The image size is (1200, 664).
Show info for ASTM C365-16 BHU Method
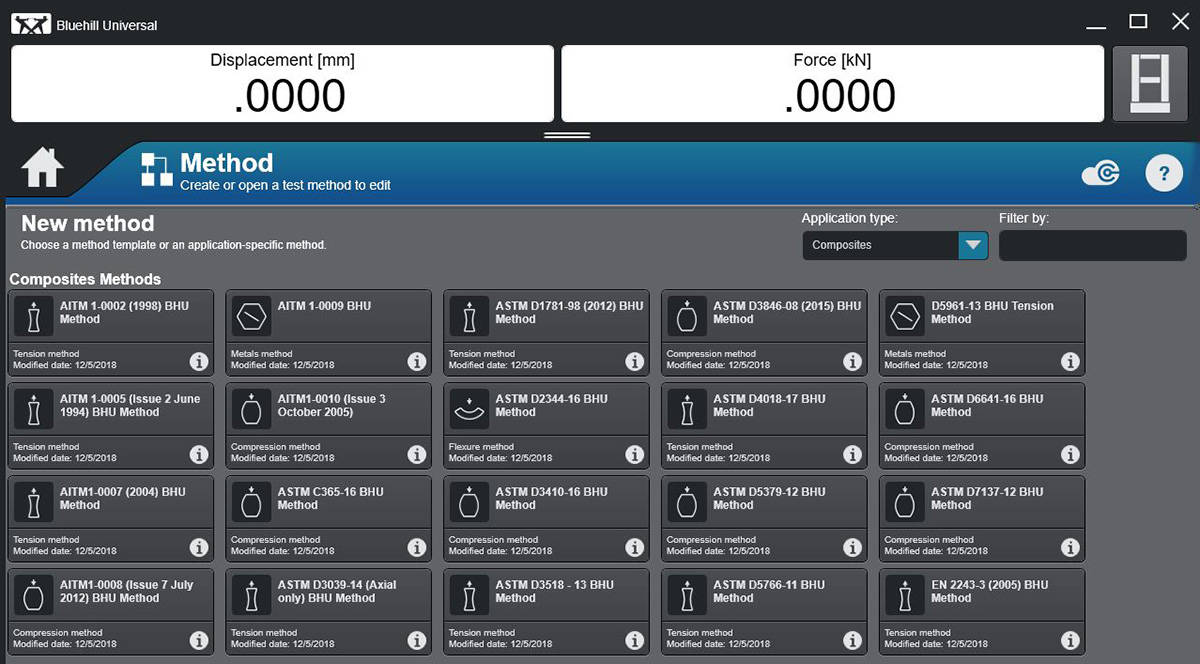[x=416, y=547]
